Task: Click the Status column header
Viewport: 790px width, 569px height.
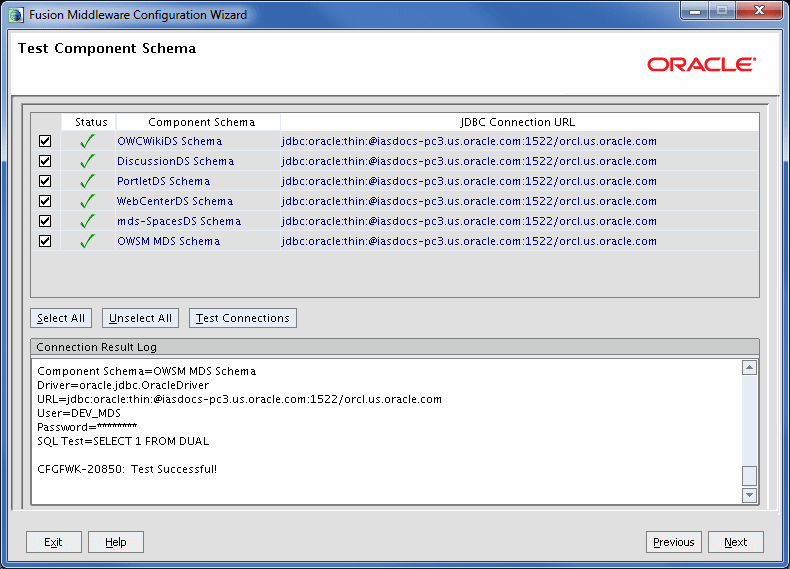Action: pyautogui.click(x=89, y=122)
